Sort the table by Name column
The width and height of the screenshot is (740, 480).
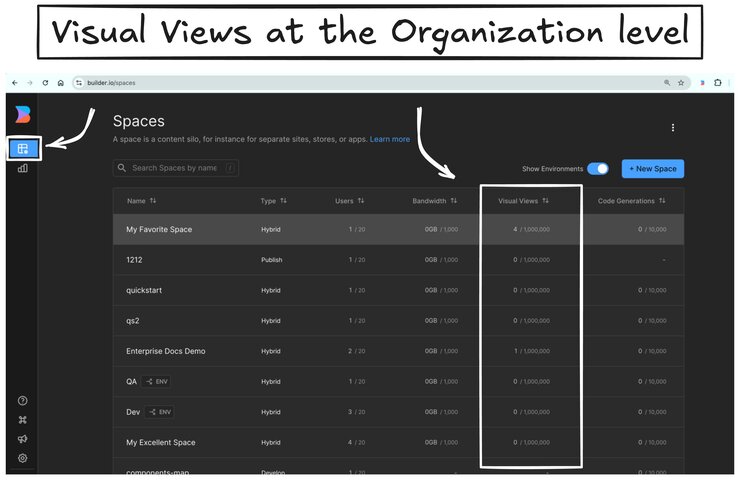pyautogui.click(x=141, y=201)
